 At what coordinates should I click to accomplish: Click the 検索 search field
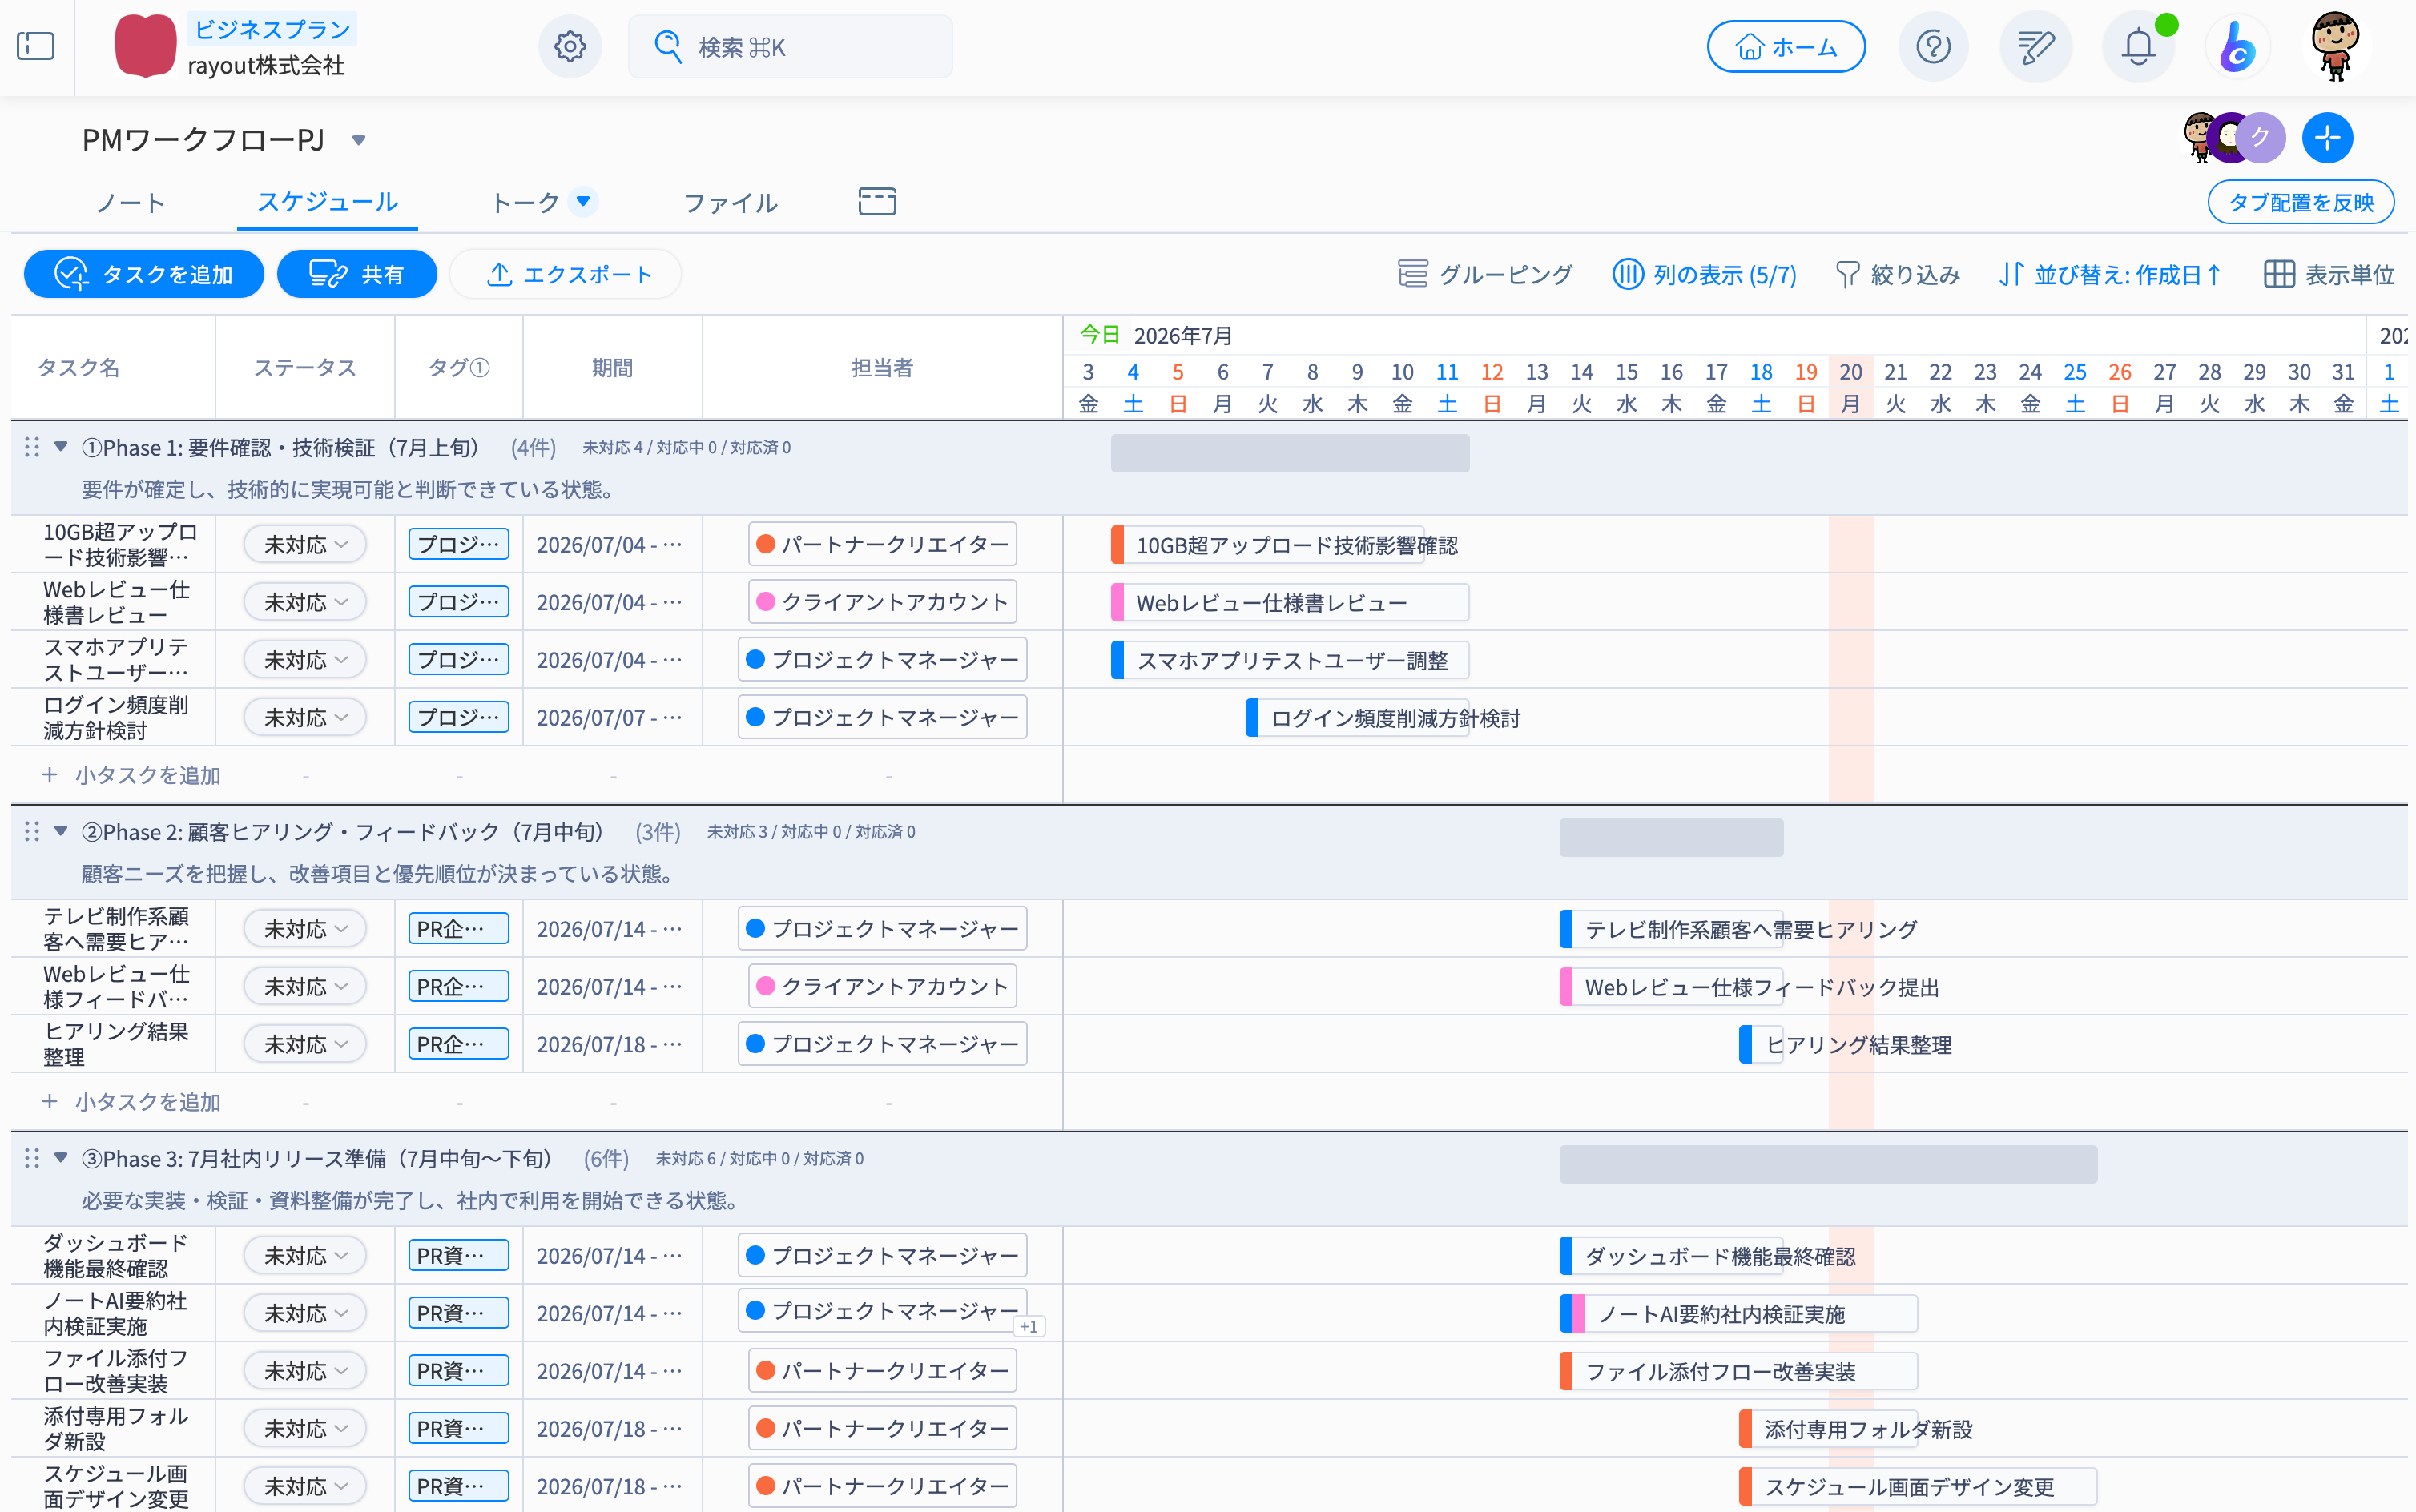(790, 46)
